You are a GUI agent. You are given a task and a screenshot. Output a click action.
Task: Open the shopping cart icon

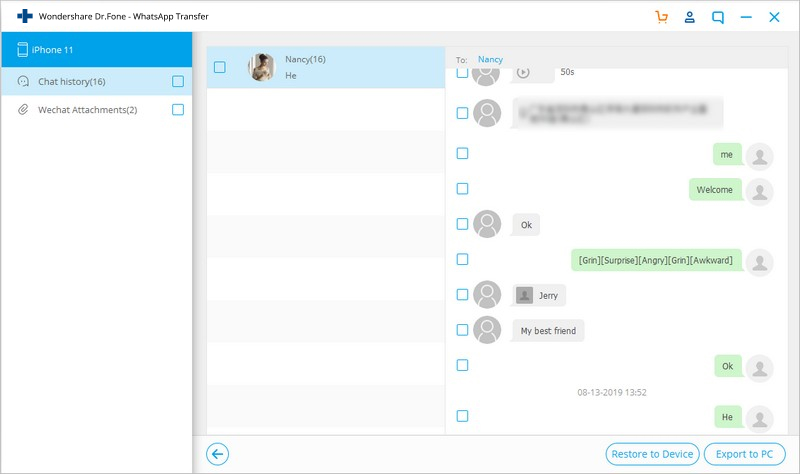[661, 17]
